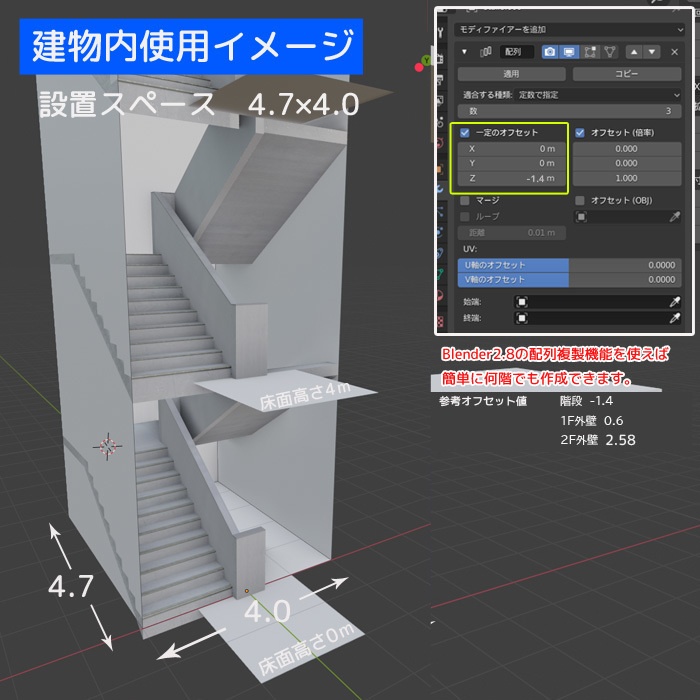Toggle the modifier viewport display monitor icon
The height and width of the screenshot is (700, 700).
pyautogui.click(x=569, y=52)
